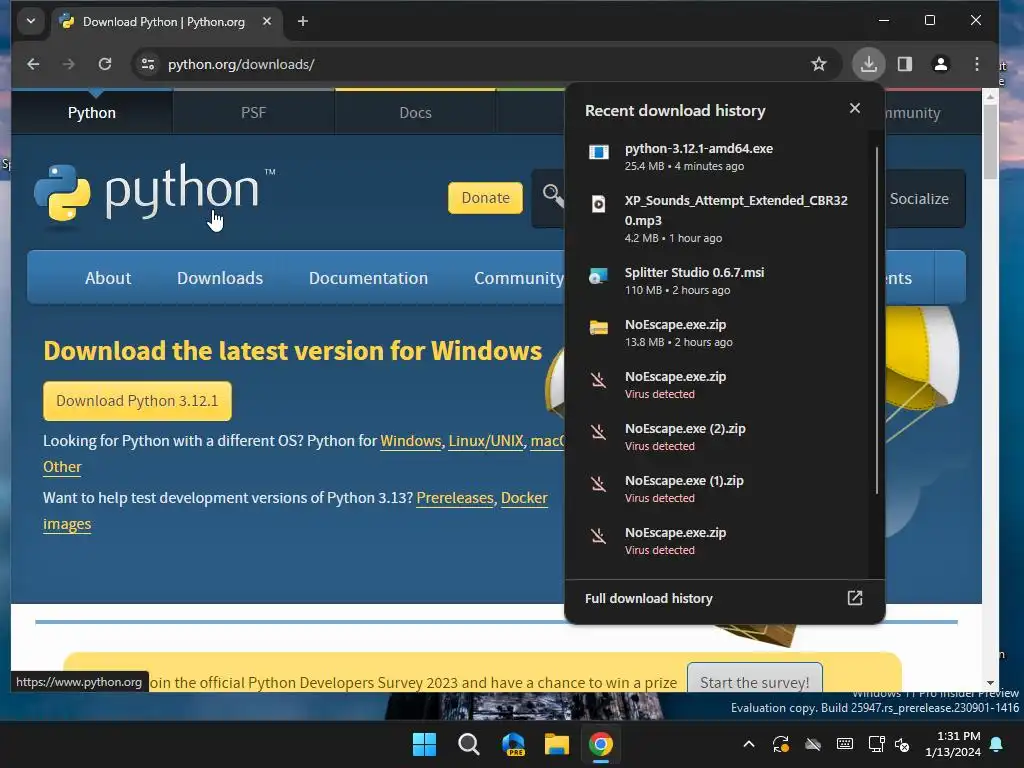Reload the python.org page
Viewport: 1024px width, 768px height.
point(104,64)
